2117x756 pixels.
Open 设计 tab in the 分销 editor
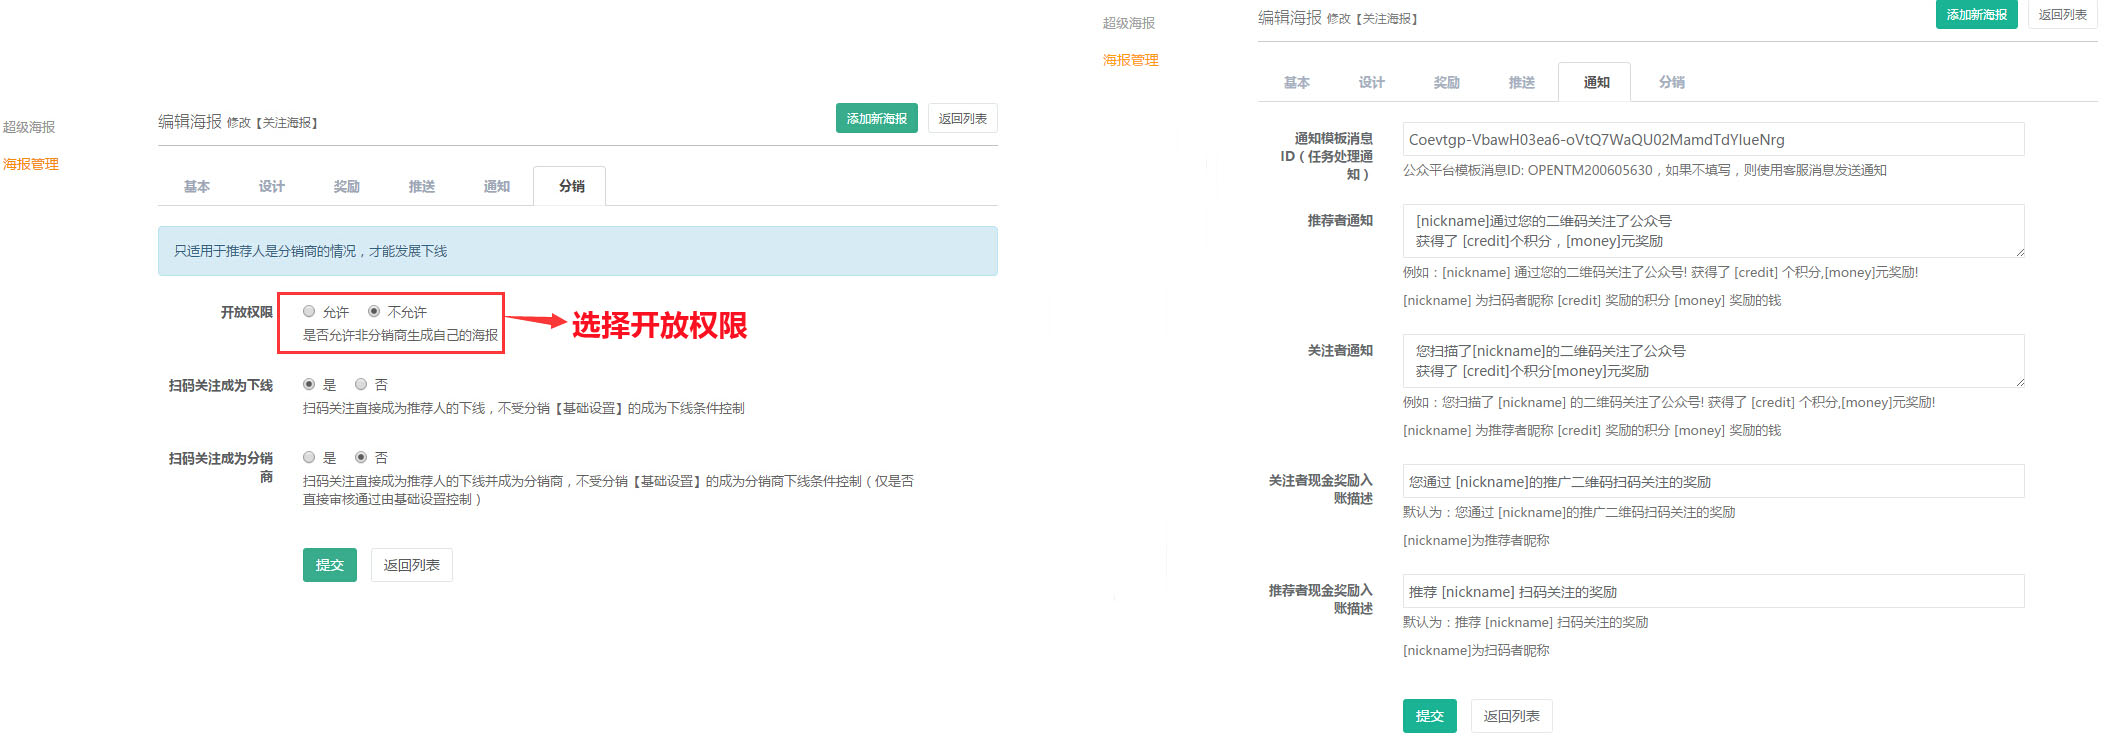(271, 187)
